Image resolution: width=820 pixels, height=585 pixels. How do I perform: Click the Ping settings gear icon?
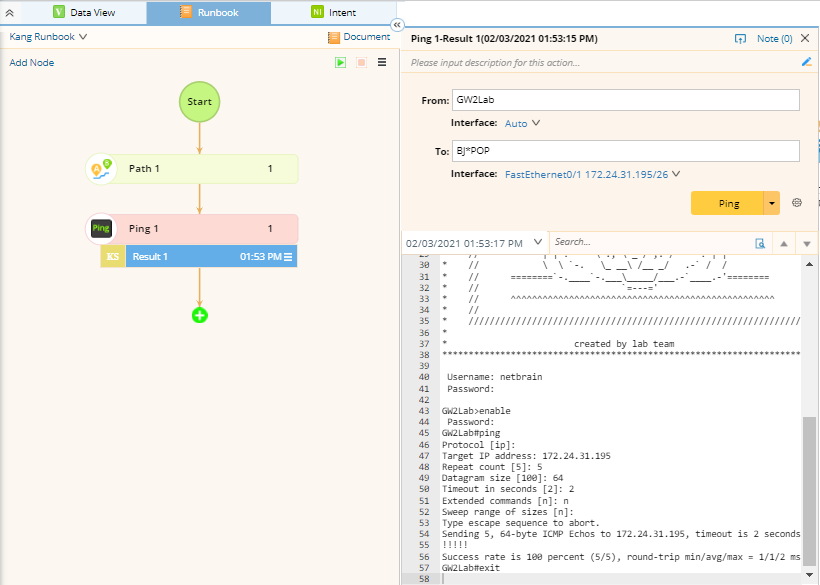click(x=797, y=203)
